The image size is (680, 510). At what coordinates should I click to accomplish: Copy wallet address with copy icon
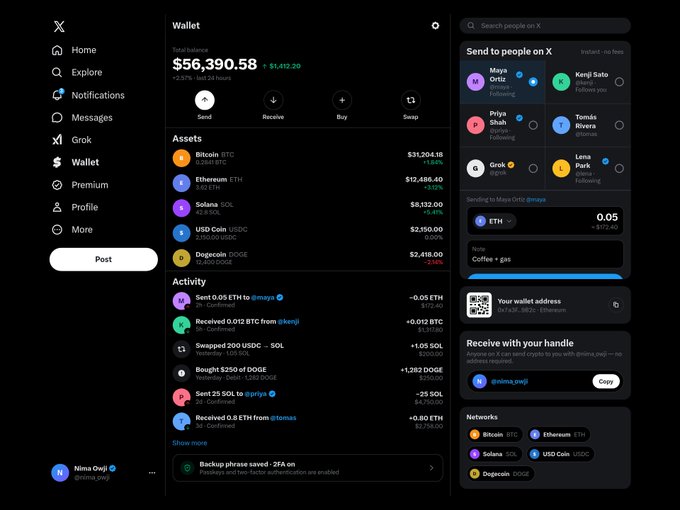tap(616, 305)
